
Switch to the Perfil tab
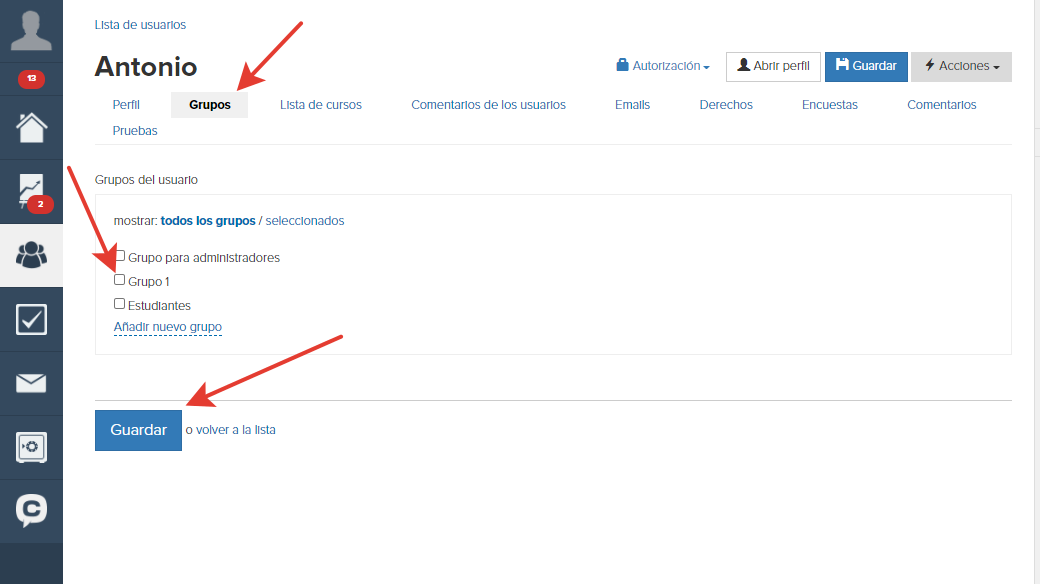coord(126,105)
